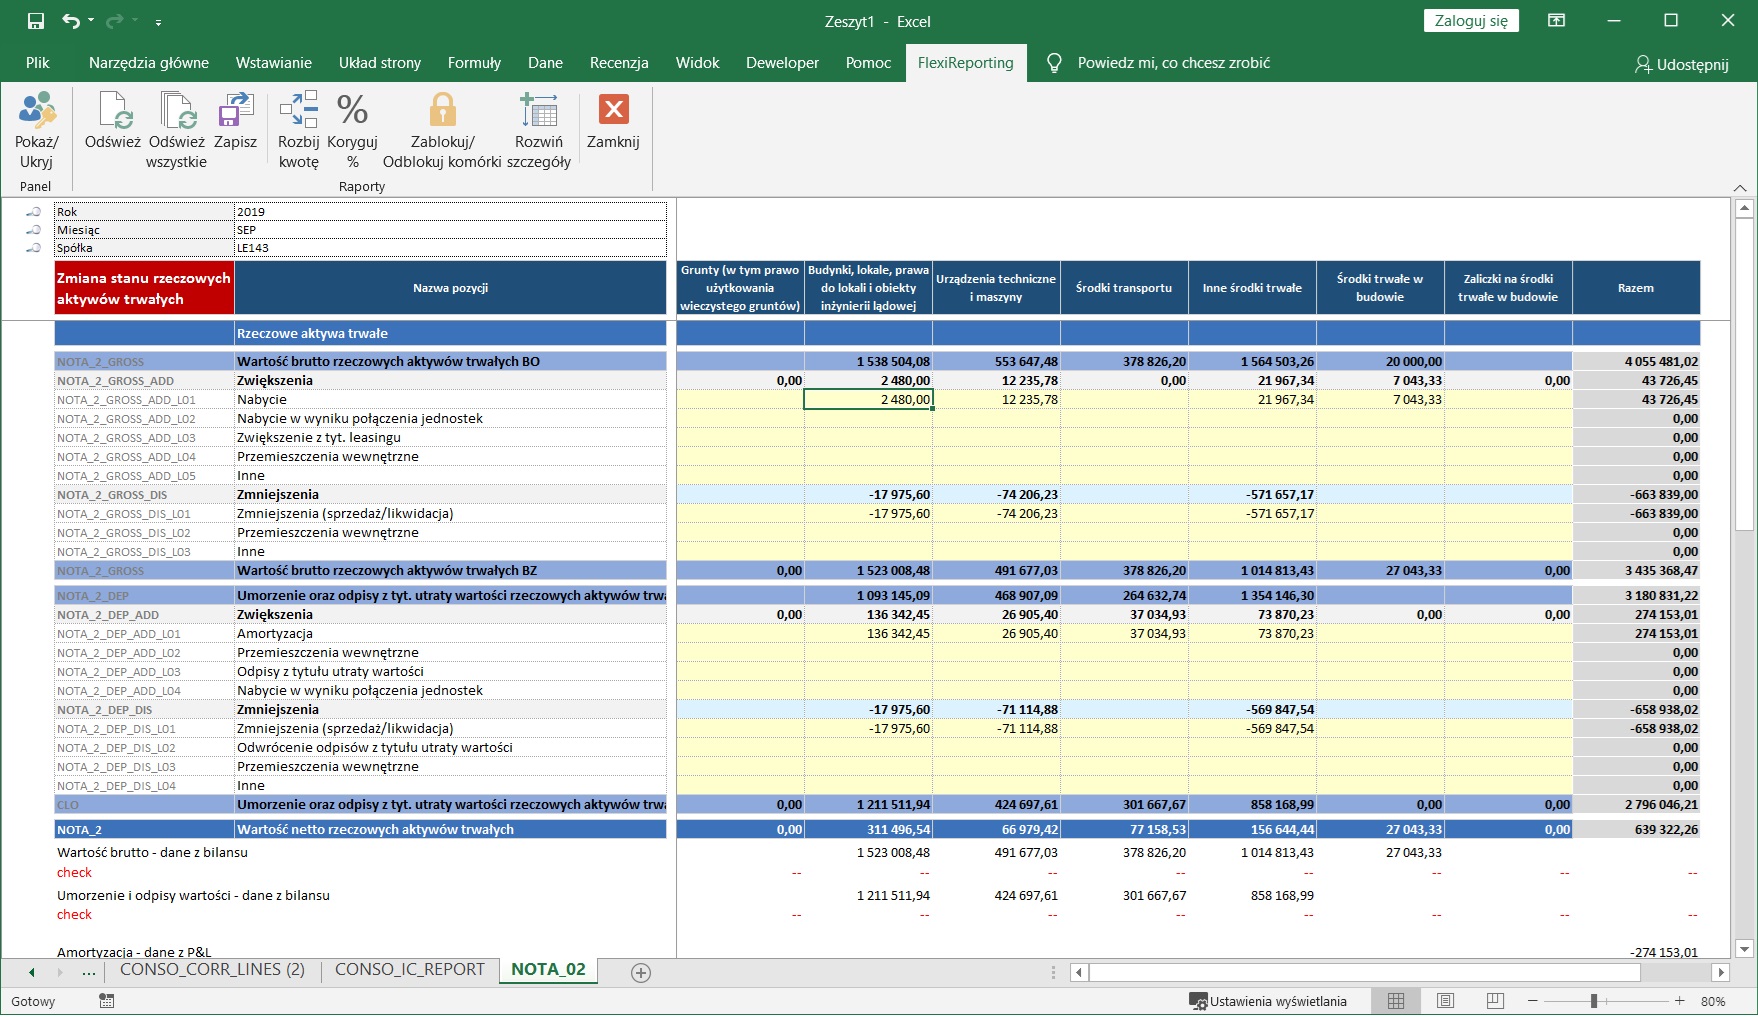1758x1017 pixels.
Task: Click Odśwież wszystkie icon
Action: [x=177, y=111]
